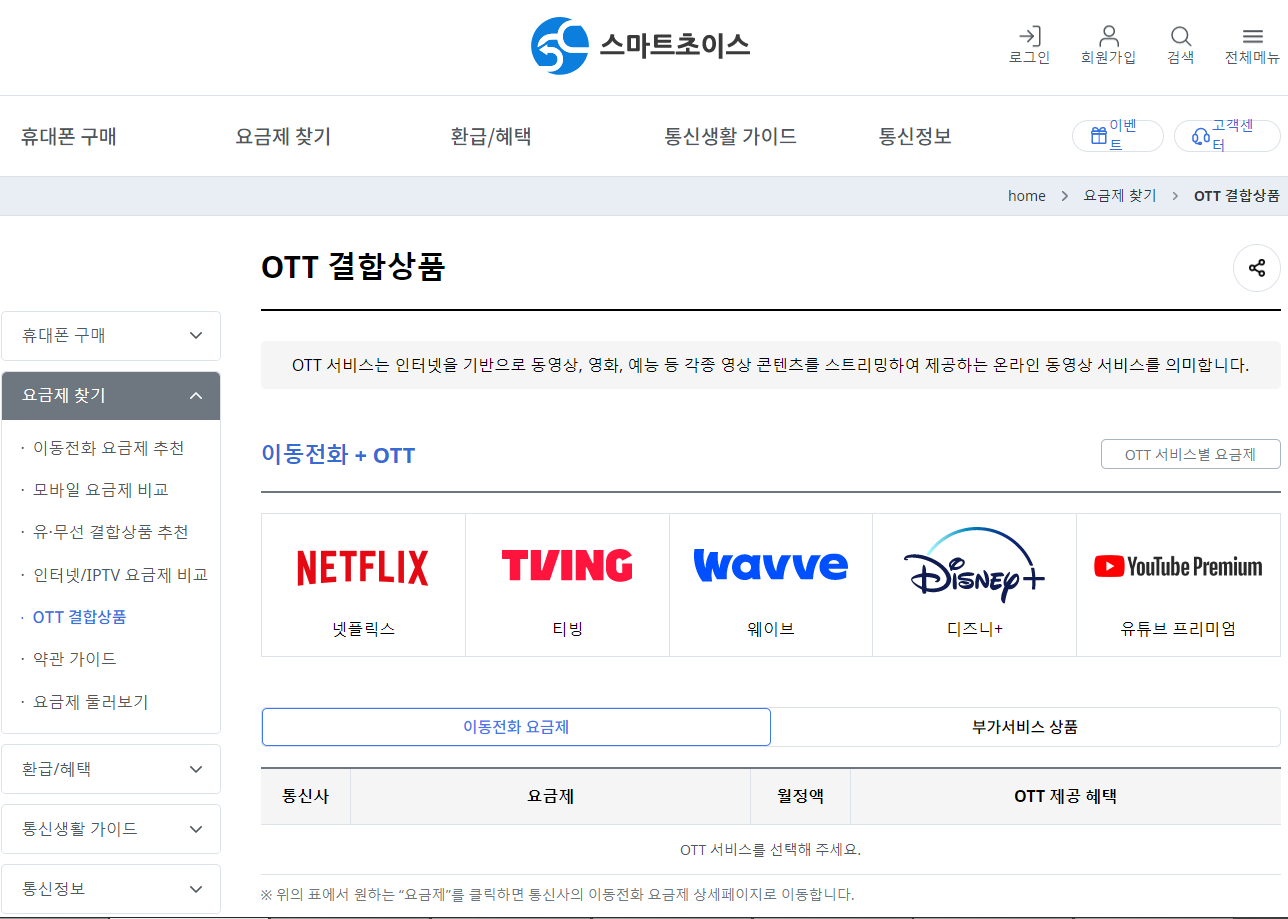Image resolution: width=1288 pixels, height=919 pixels.
Task: Click the 유튜브 프리미엄 label text
Action: tap(1178, 629)
